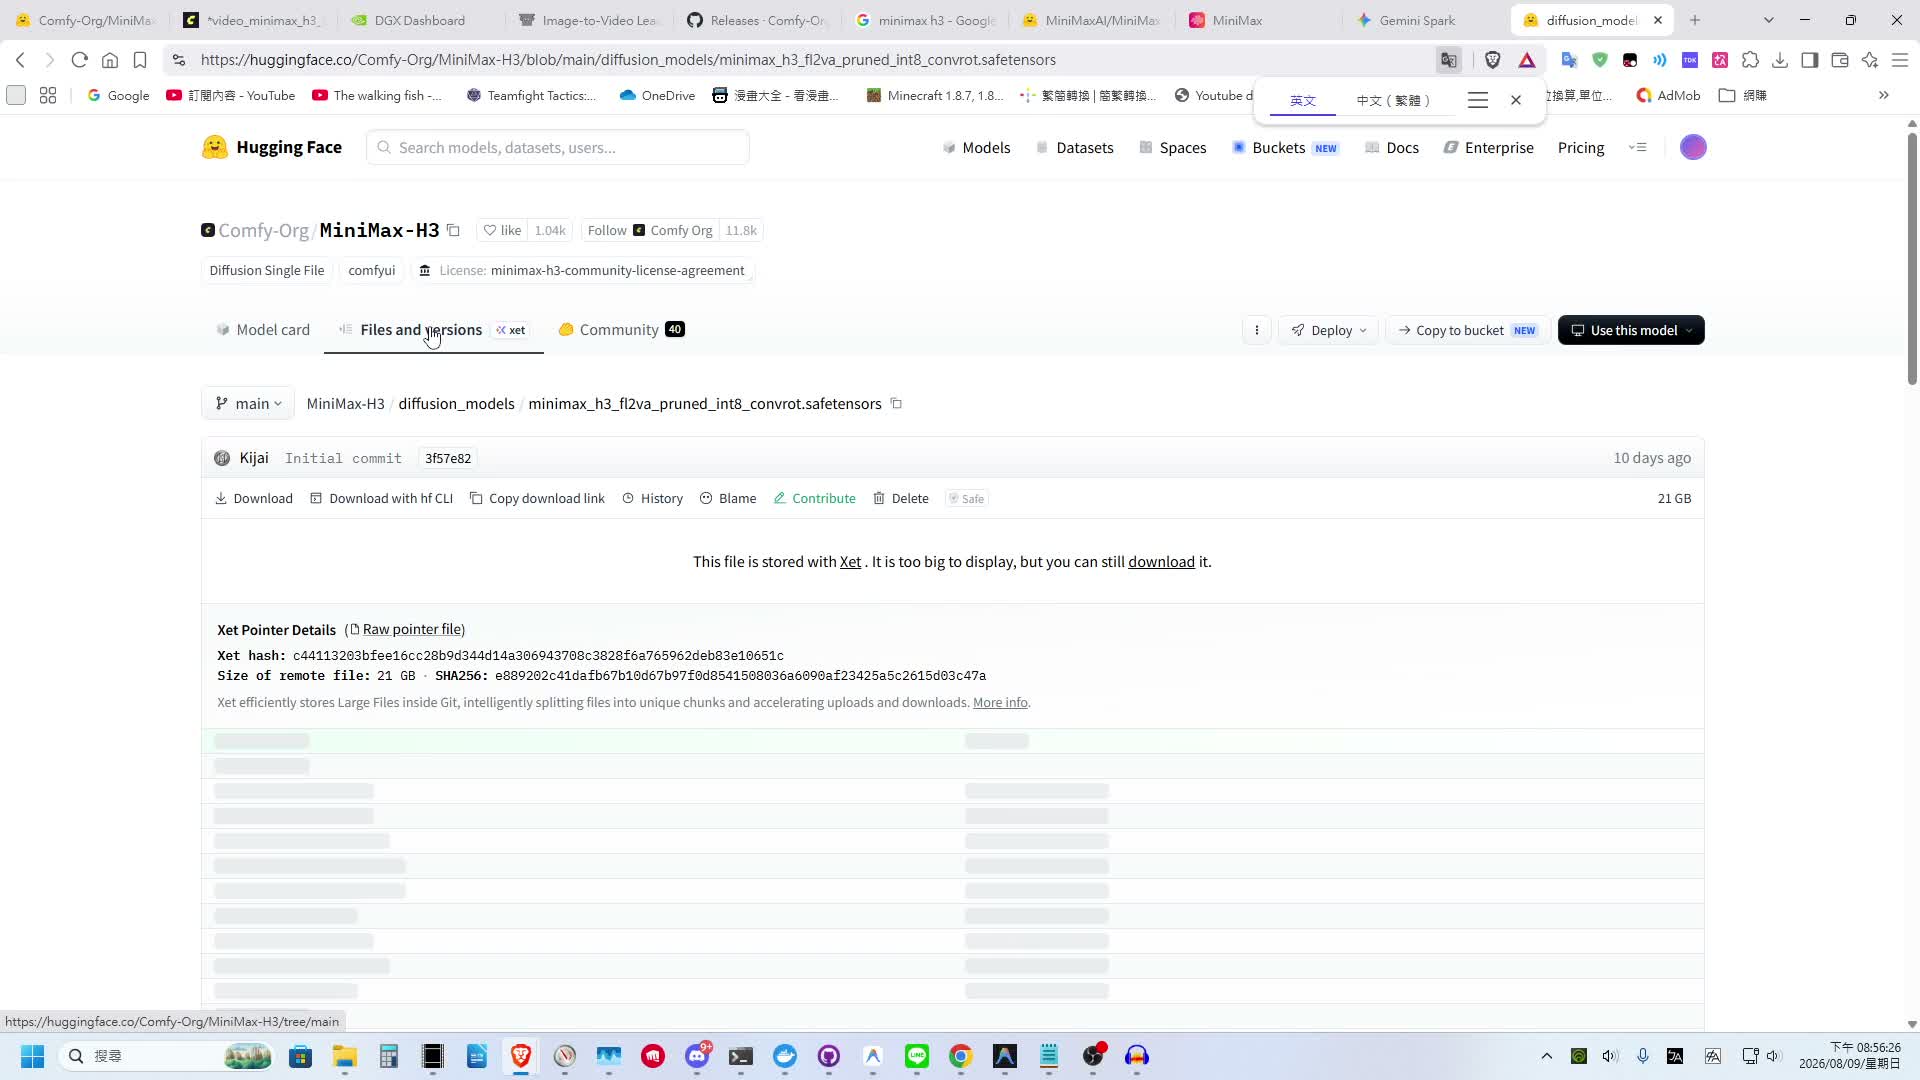Delete this file
Image resolution: width=1920 pixels, height=1080 pixels.
pyautogui.click(x=901, y=498)
